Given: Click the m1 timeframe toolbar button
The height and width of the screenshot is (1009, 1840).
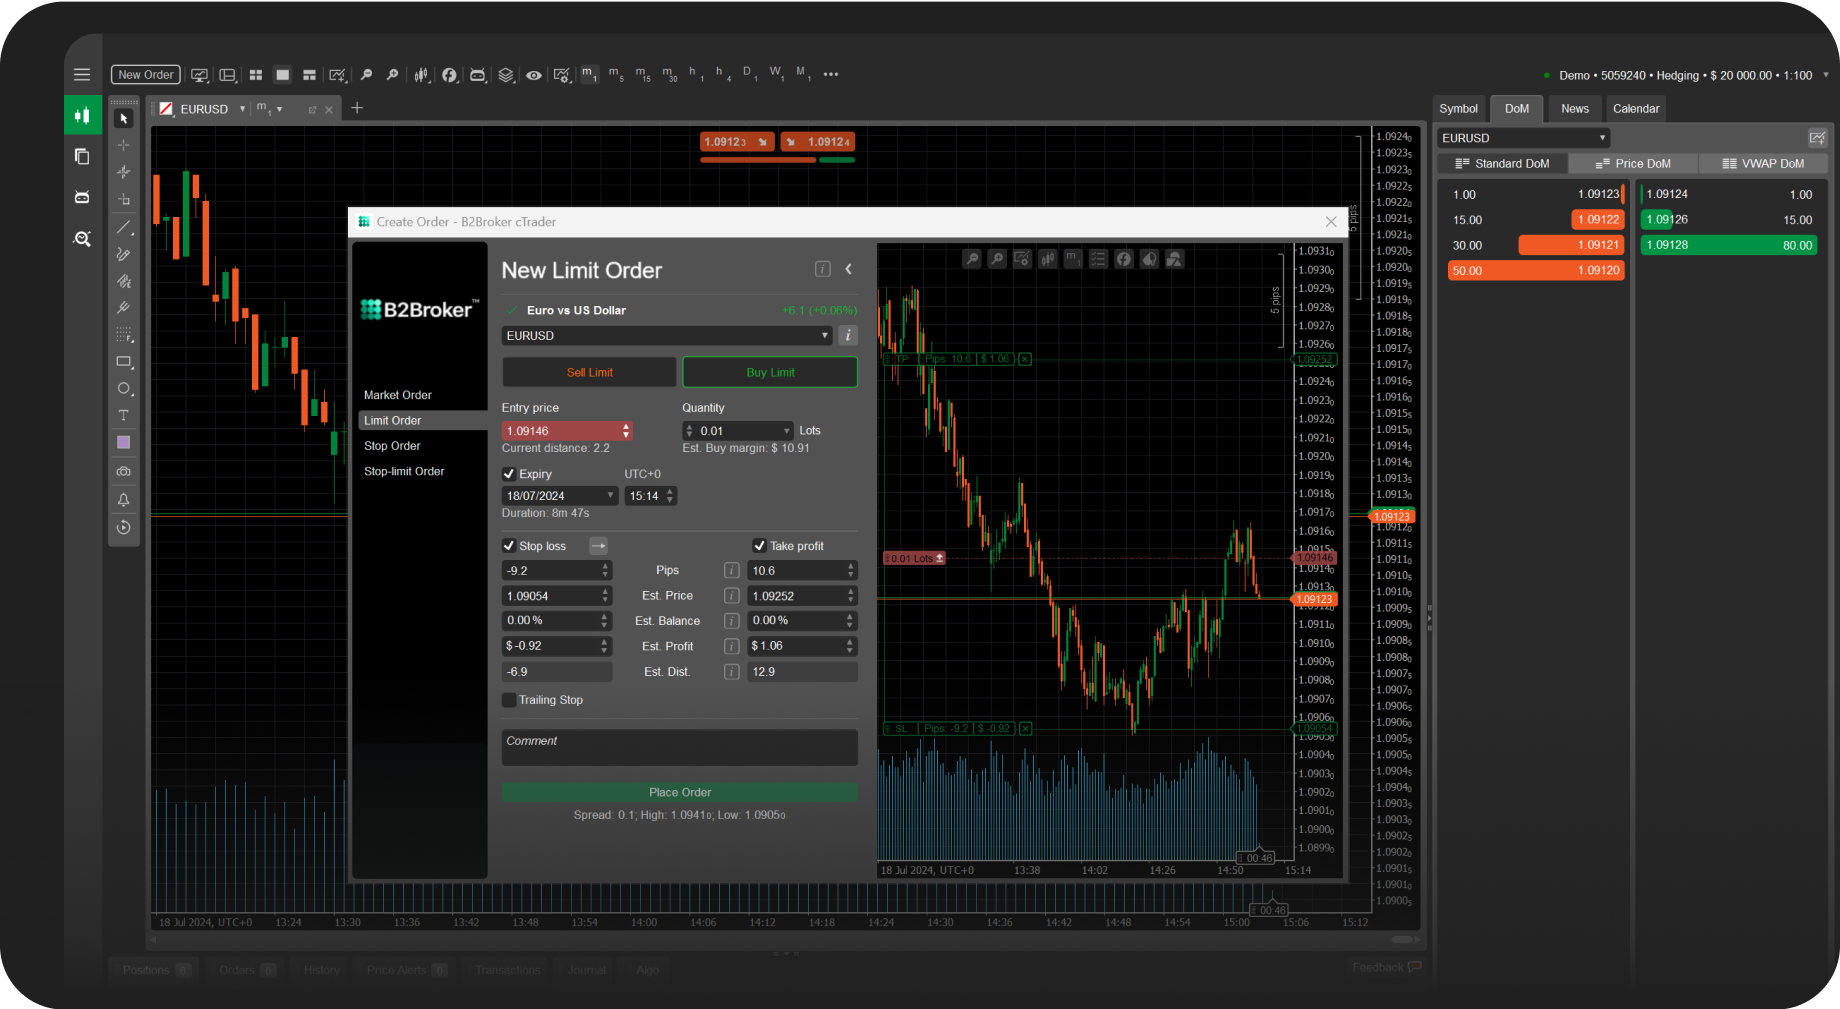Looking at the screenshot, I should (590, 75).
